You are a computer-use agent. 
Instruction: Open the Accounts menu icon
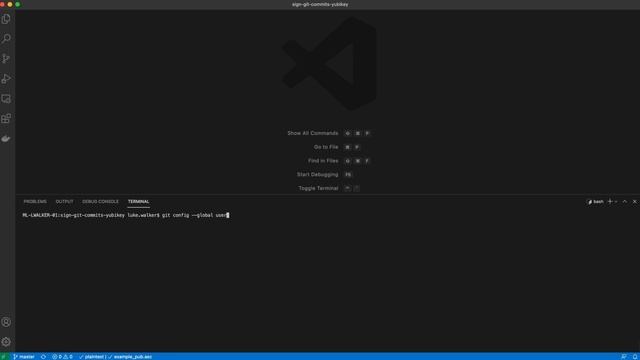[x=6, y=322]
